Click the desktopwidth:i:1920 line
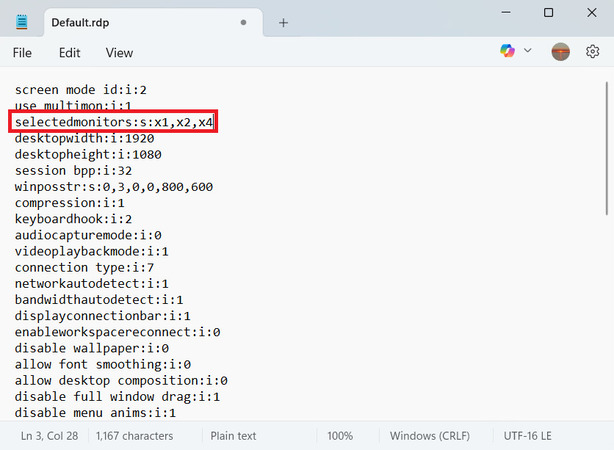 (85, 138)
